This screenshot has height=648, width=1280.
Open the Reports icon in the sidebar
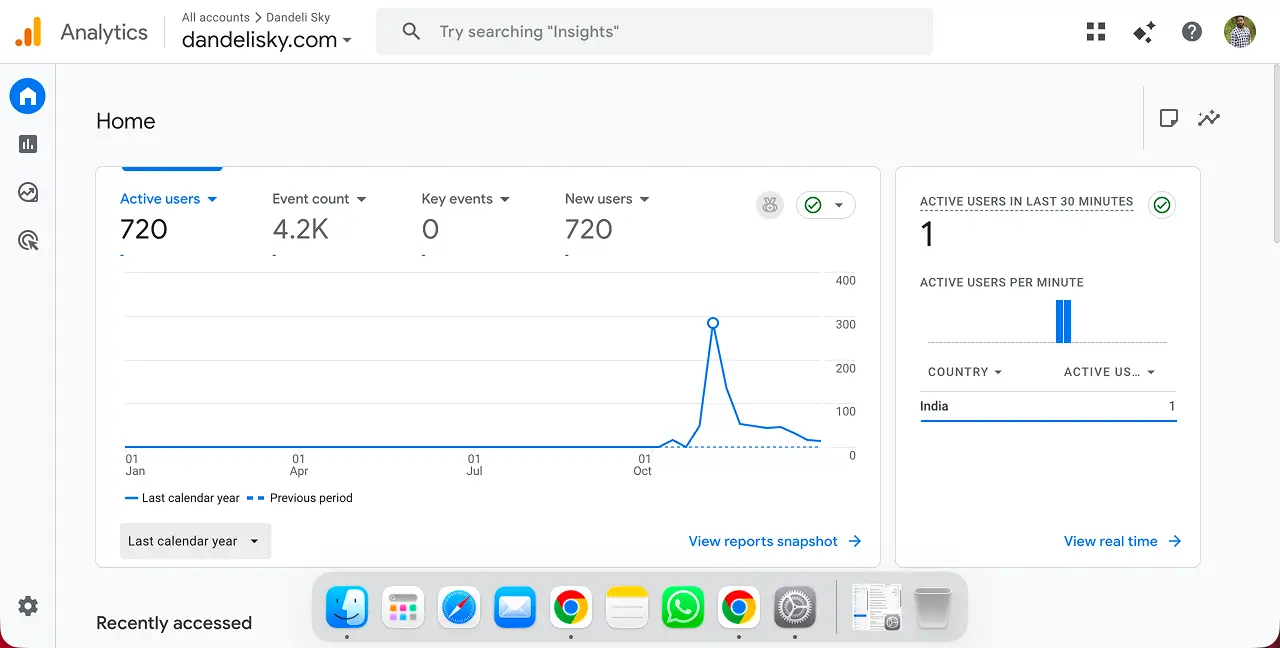click(x=27, y=143)
